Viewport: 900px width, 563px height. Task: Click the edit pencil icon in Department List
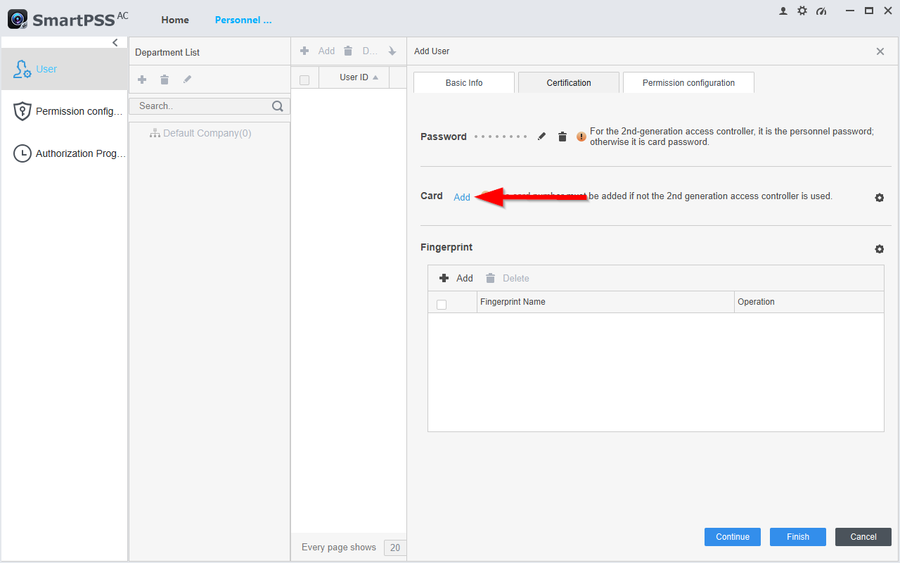(x=187, y=79)
